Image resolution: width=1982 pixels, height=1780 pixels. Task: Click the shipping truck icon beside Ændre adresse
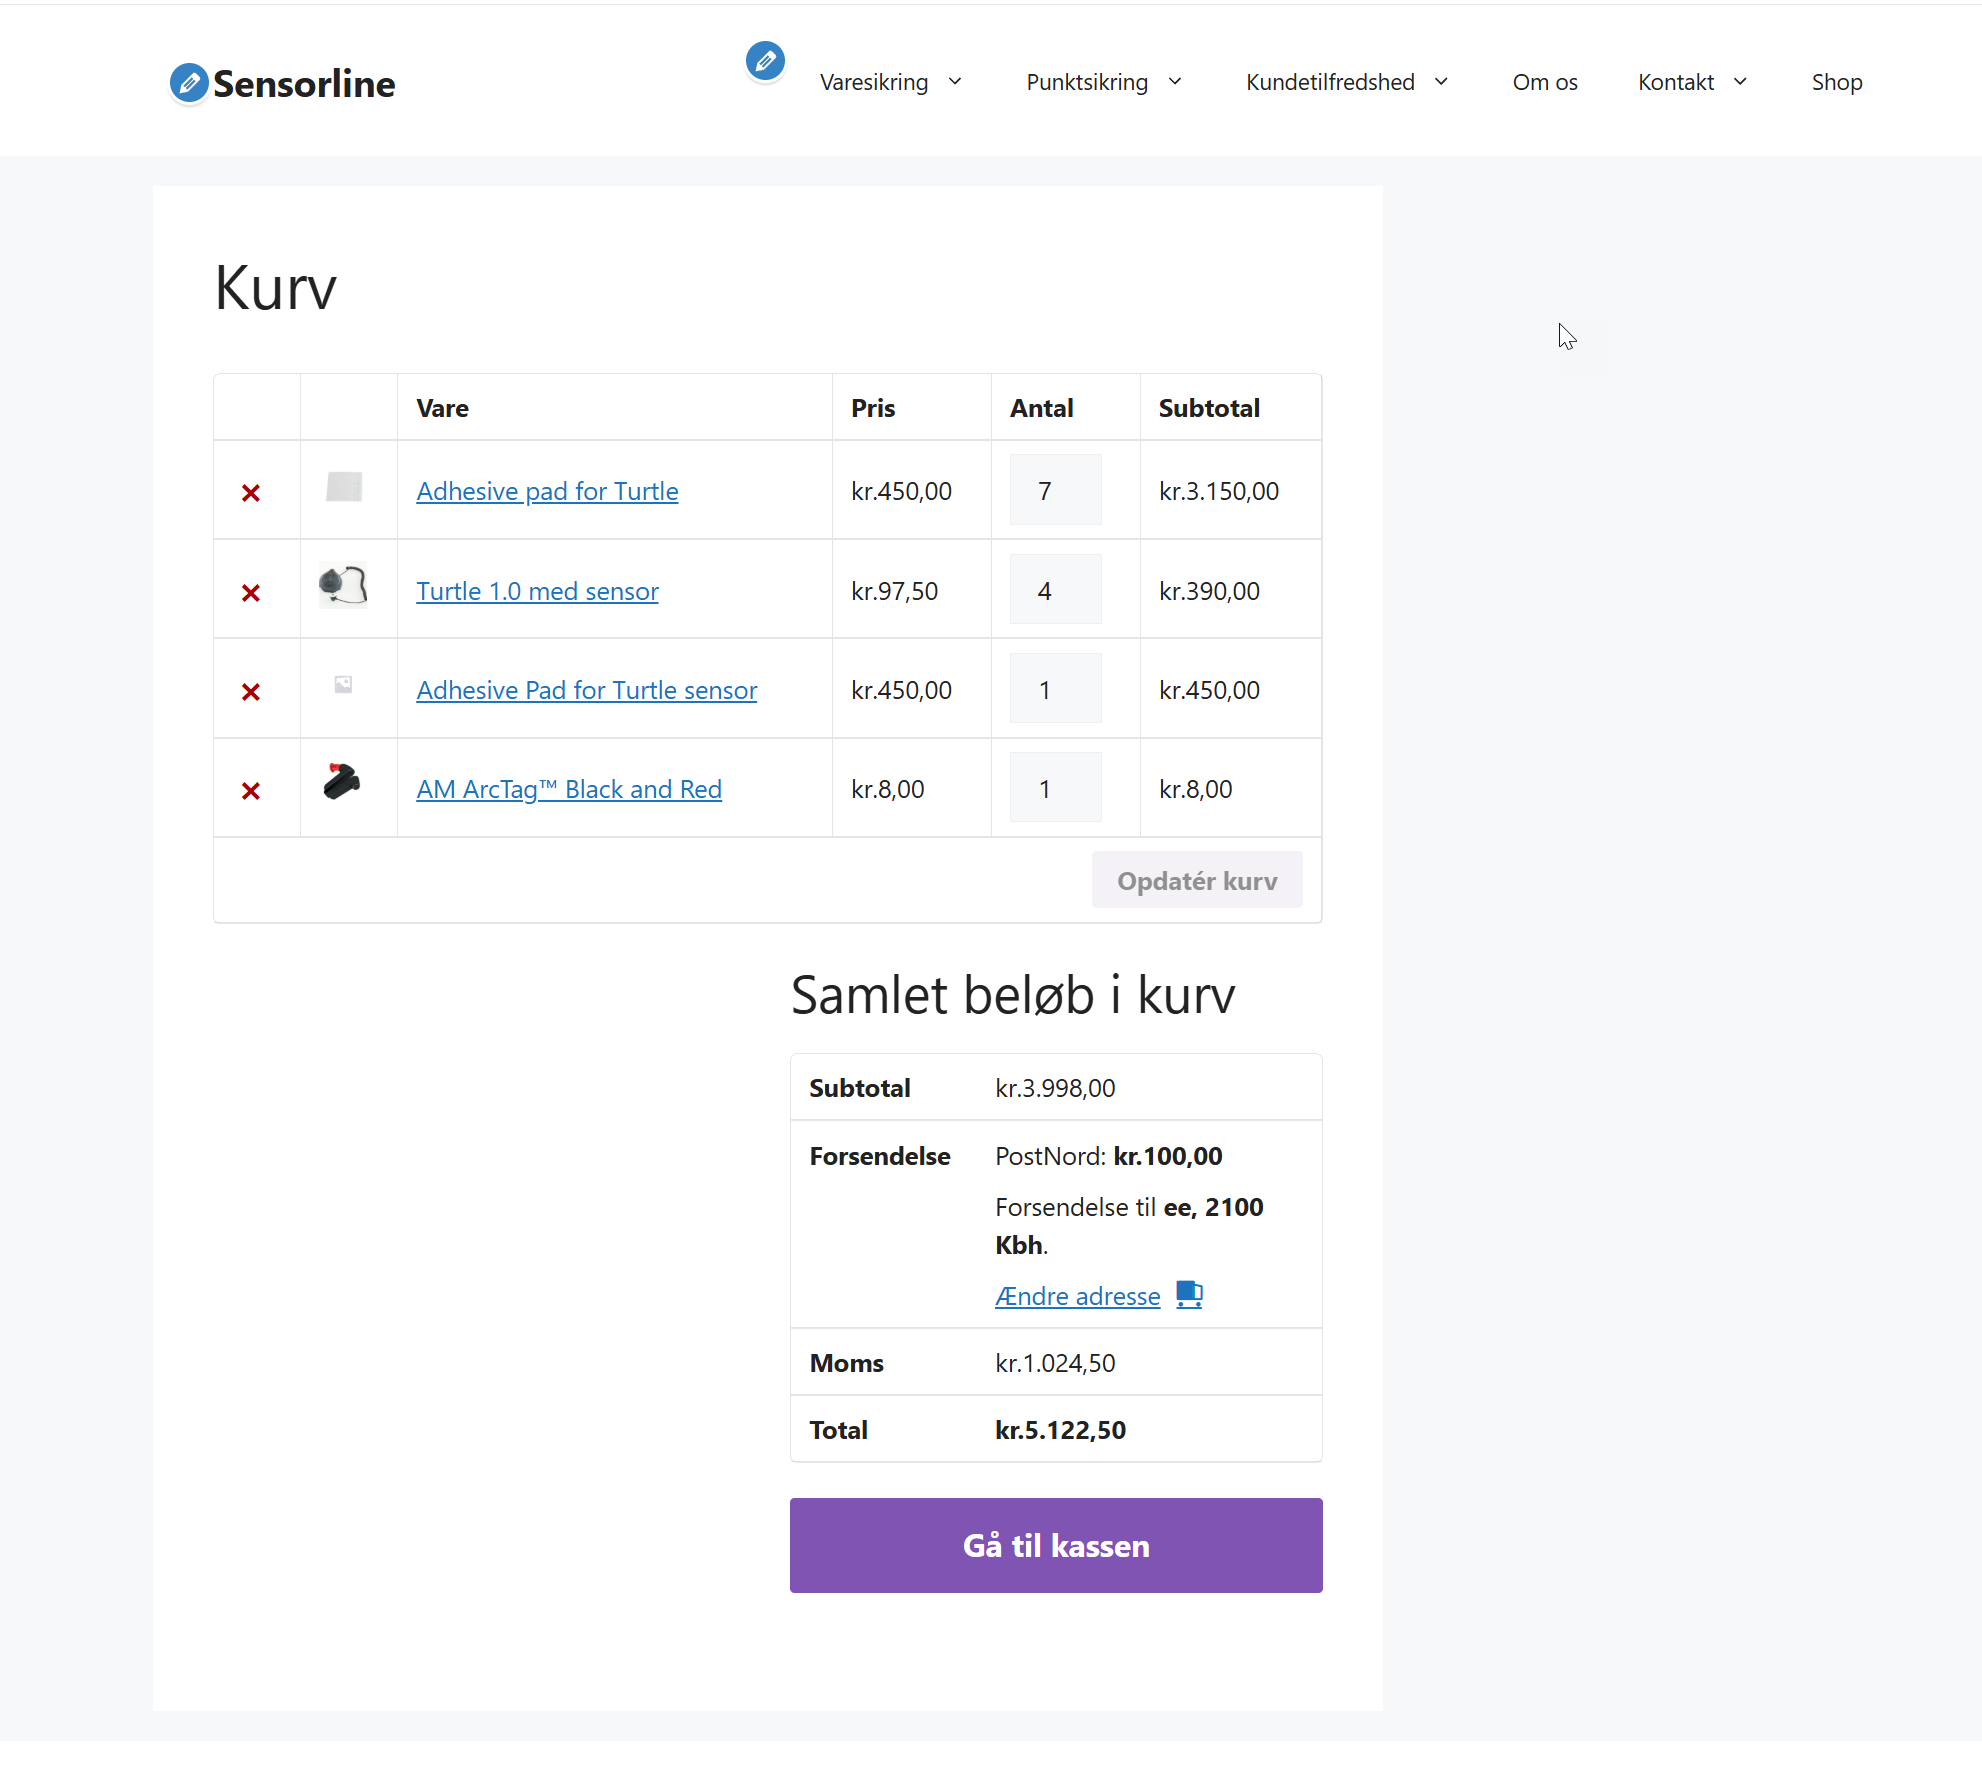pyautogui.click(x=1189, y=1295)
